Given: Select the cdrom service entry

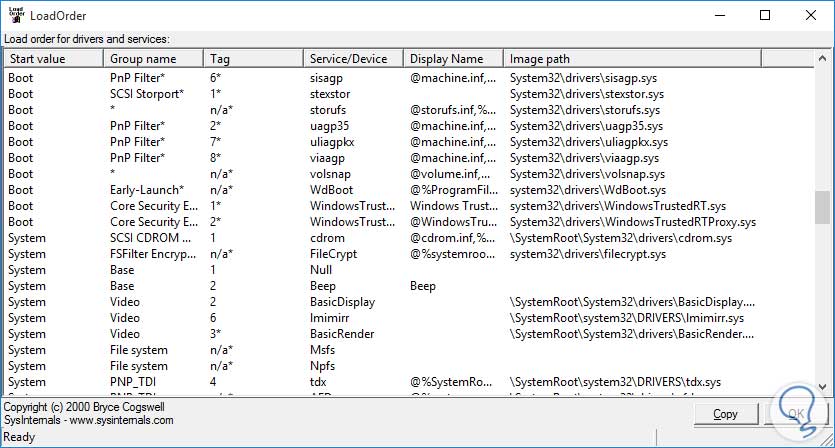Looking at the screenshot, I should pos(327,238).
